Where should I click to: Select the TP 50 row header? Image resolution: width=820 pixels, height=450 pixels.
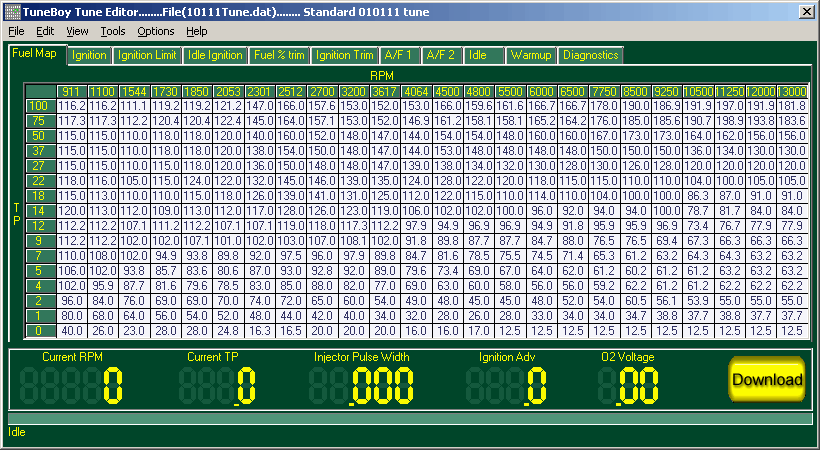click(40, 136)
